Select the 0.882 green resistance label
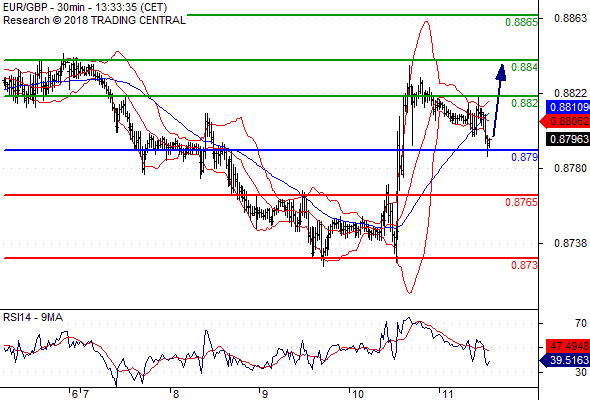The width and height of the screenshot is (590, 400). pyautogui.click(x=524, y=103)
